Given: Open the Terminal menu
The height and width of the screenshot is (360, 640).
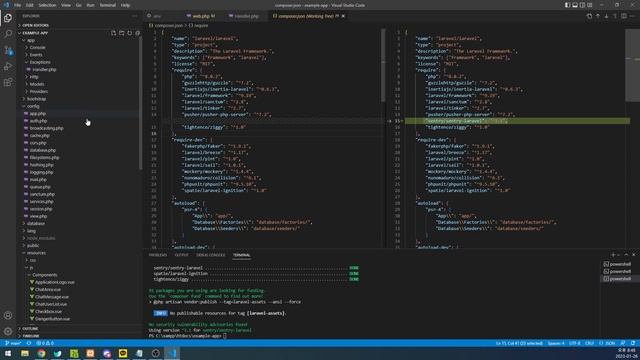Looking at the screenshot, I should [108, 5].
